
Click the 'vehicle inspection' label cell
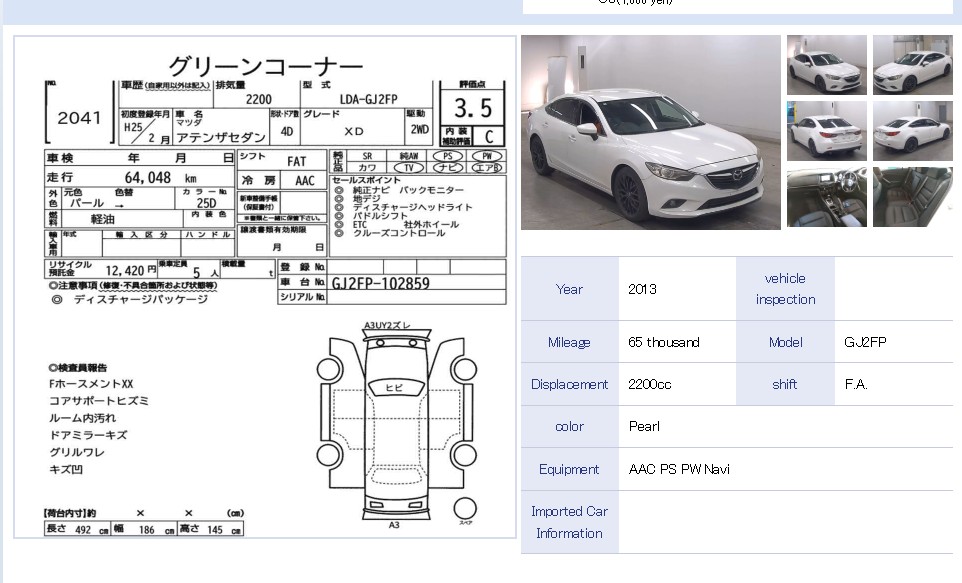click(x=785, y=289)
